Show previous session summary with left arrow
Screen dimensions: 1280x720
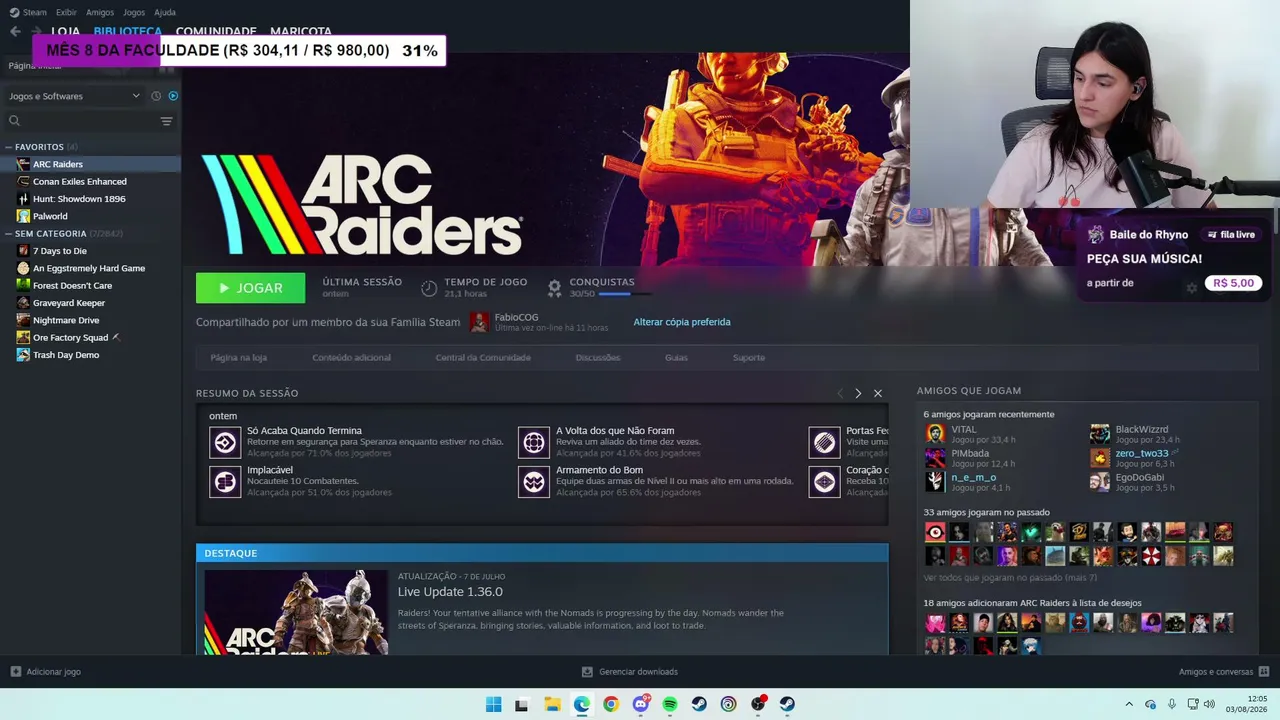click(840, 393)
